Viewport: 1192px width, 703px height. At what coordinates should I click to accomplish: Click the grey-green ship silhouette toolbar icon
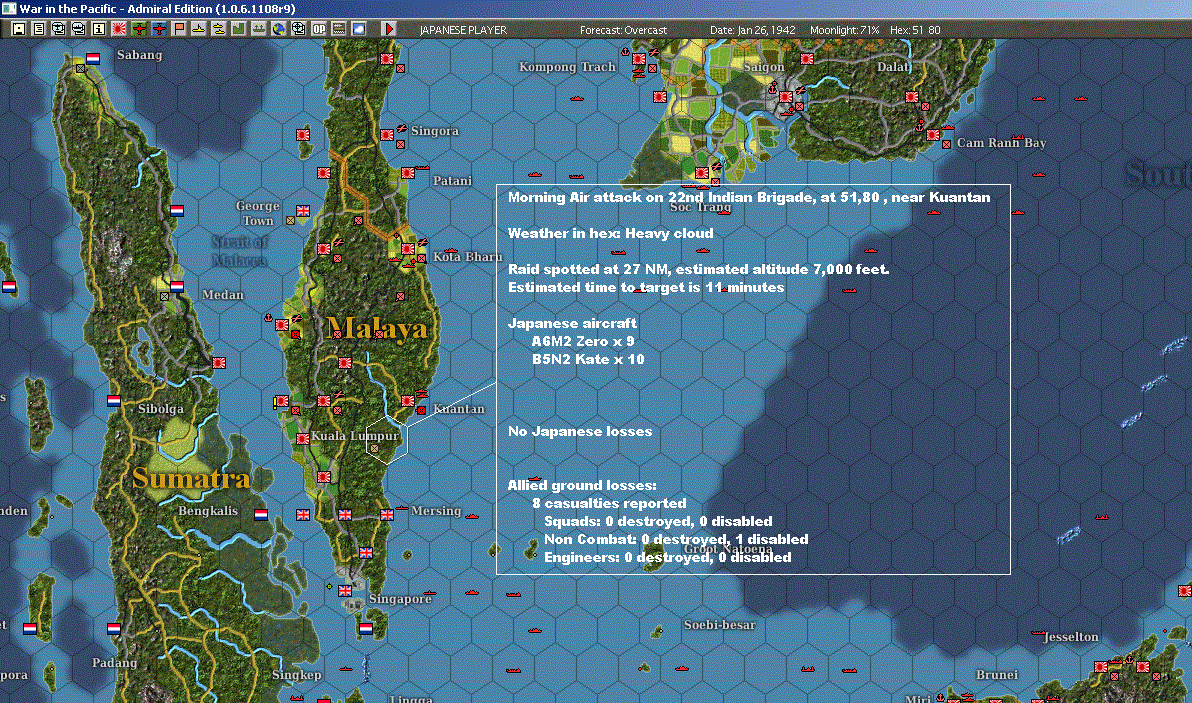click(x=258, y=29)
